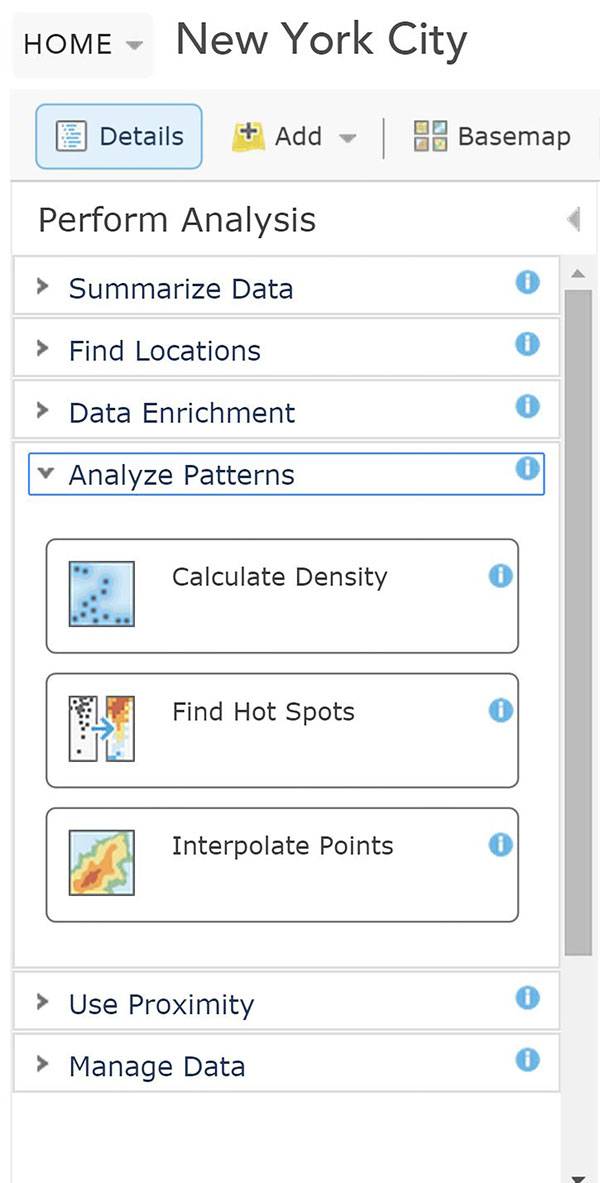Show info for Manage Data category
This screenshot has height=1183, width=600.
pos(527,1060)
